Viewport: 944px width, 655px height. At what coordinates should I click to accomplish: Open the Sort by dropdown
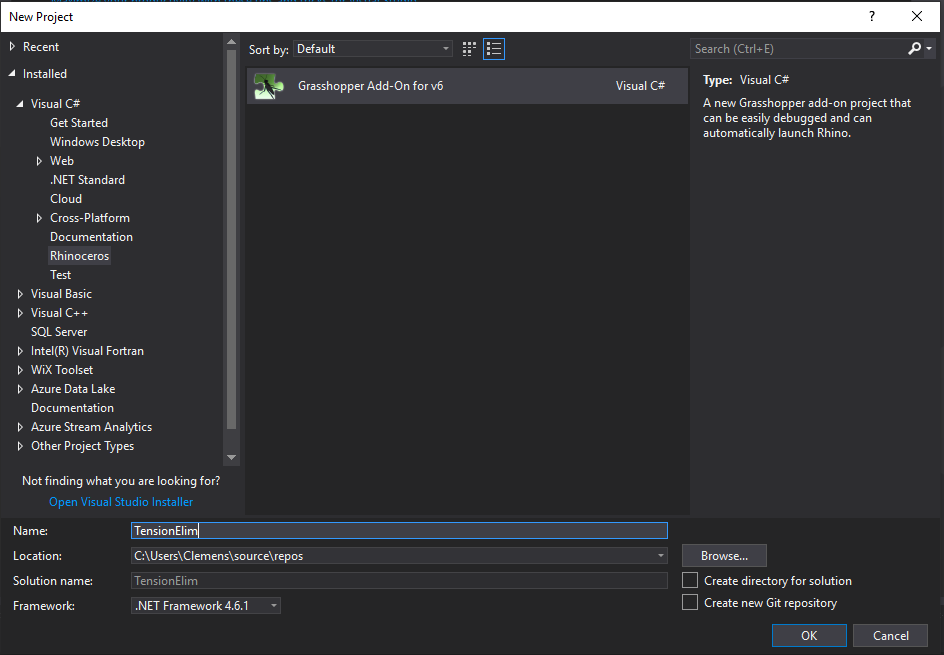[373, 49]
